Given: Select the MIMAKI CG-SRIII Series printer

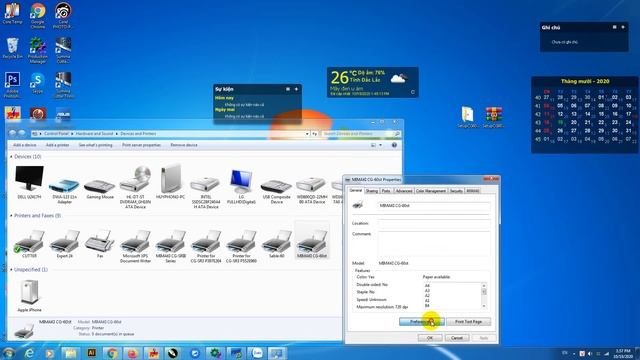Looking at the screenshot, I should pyautogui.click(x=171, y=246).
